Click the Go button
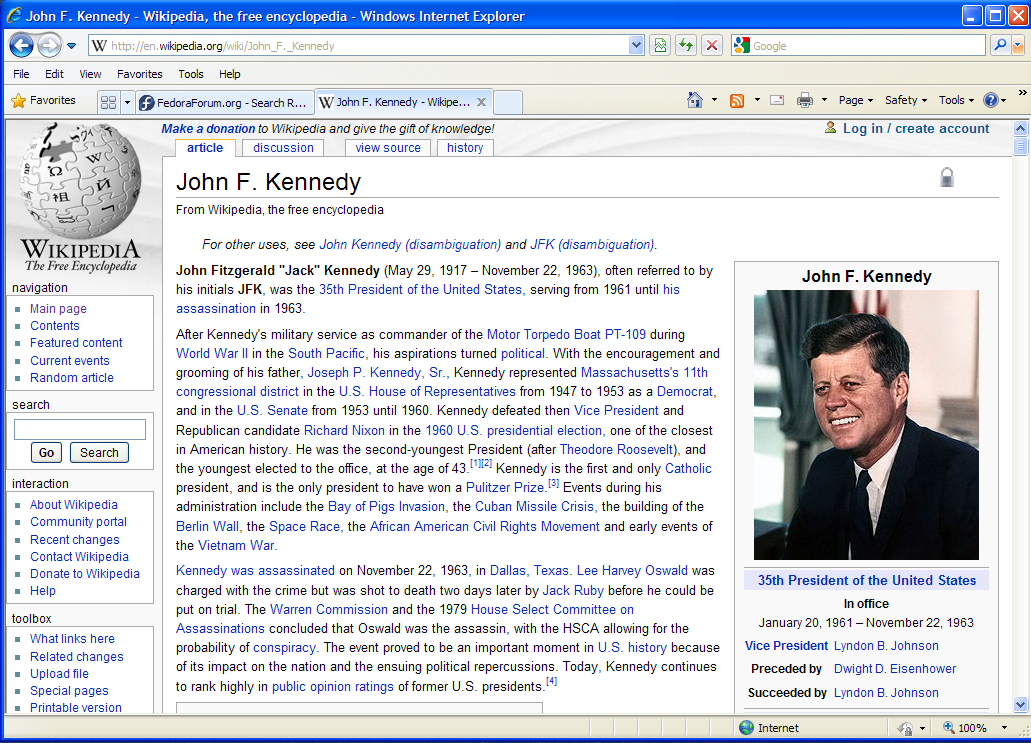The height and width of the screenshot is (743, 1031). click(x=46, y=452)
